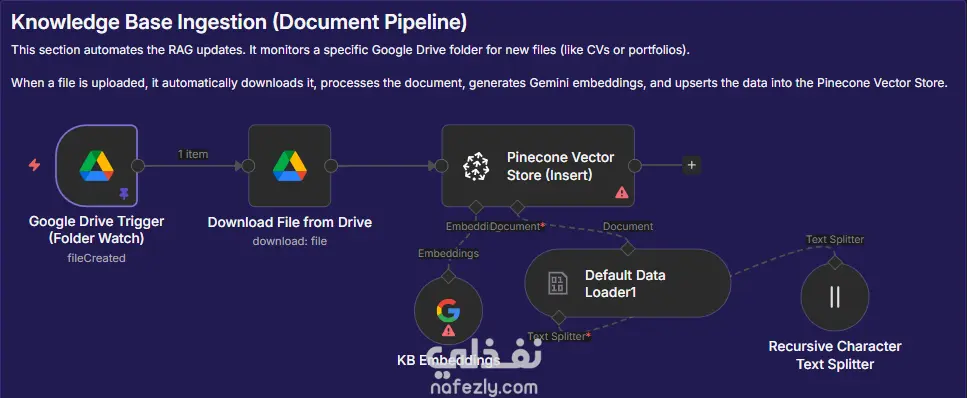967x398 pixels.
Task: Click the Download File node output connector
Action: coord(331,165)
